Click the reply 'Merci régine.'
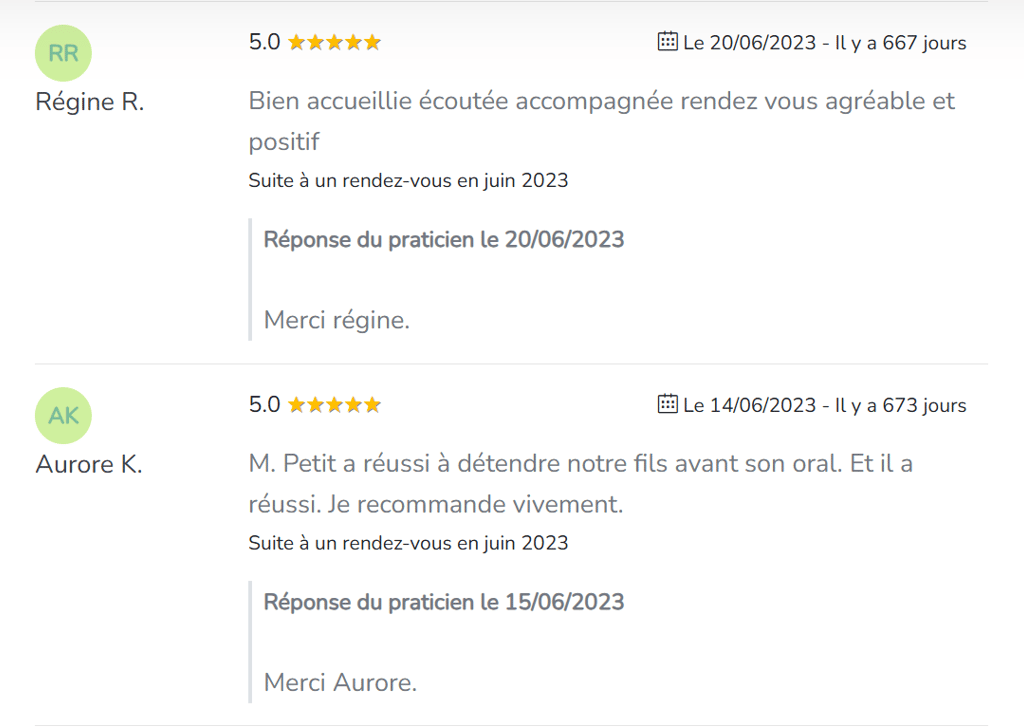This screenshot has height=727, width=1024. [336, 321]
